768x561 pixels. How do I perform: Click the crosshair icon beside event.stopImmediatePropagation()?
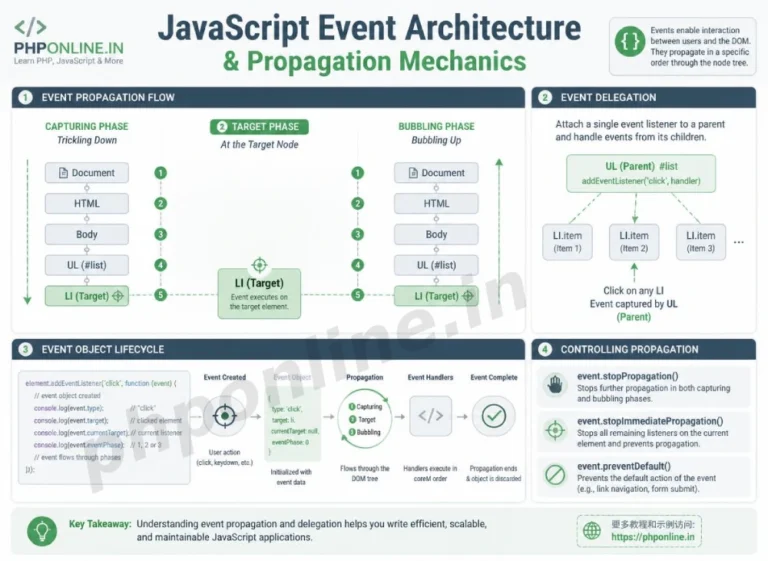(x=555, y=430)
